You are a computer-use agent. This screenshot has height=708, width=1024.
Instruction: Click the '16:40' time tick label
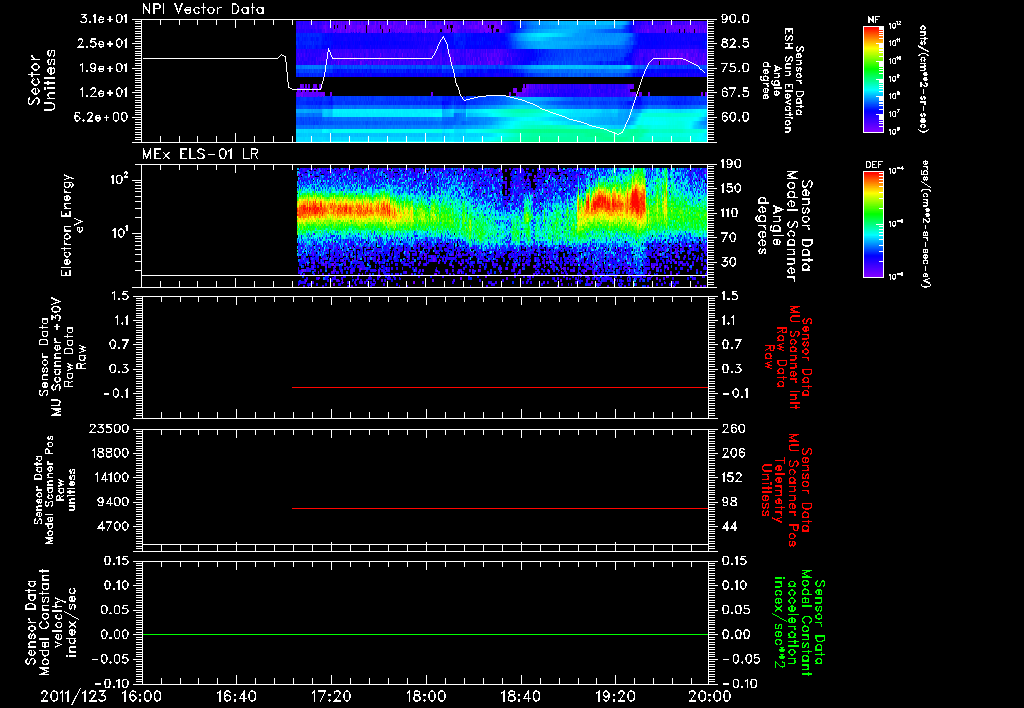pos(236,696)
